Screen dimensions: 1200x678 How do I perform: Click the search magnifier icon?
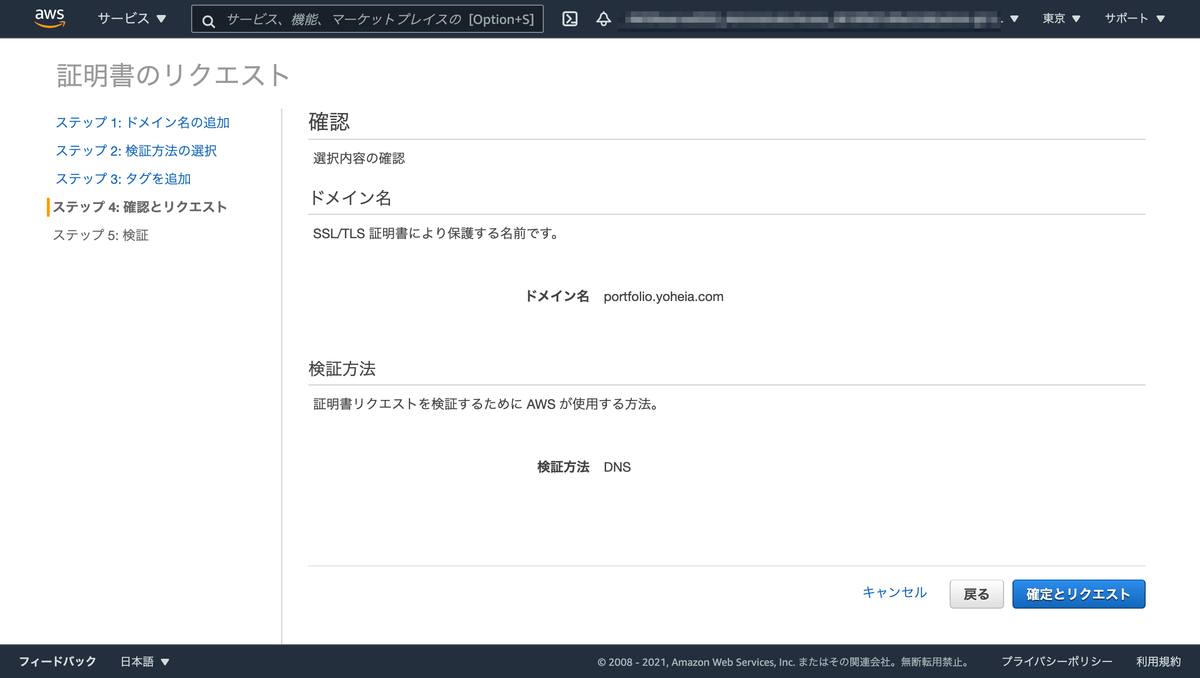[209, 20]
